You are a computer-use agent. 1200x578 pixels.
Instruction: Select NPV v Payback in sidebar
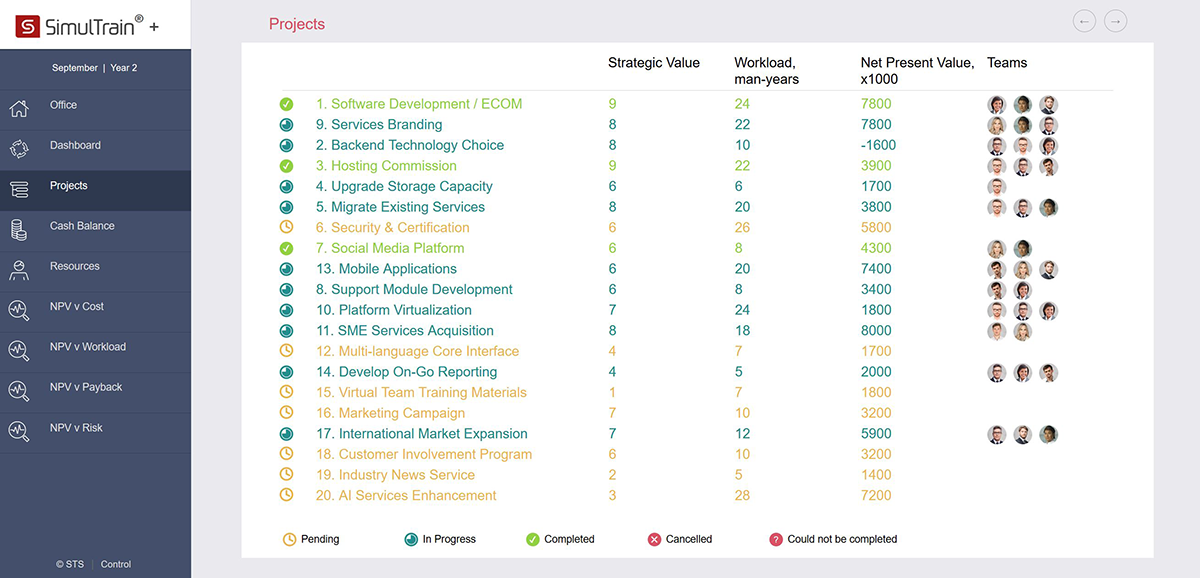[x=86, y=387]
